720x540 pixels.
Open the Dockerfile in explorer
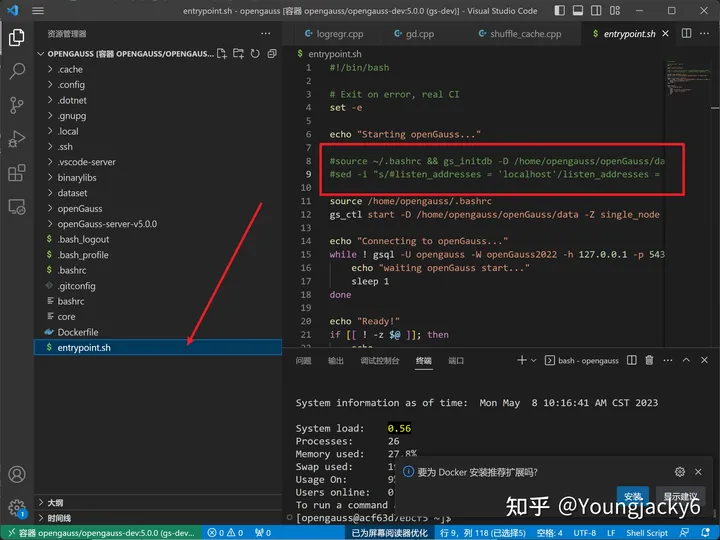click(x=158, y=332)
